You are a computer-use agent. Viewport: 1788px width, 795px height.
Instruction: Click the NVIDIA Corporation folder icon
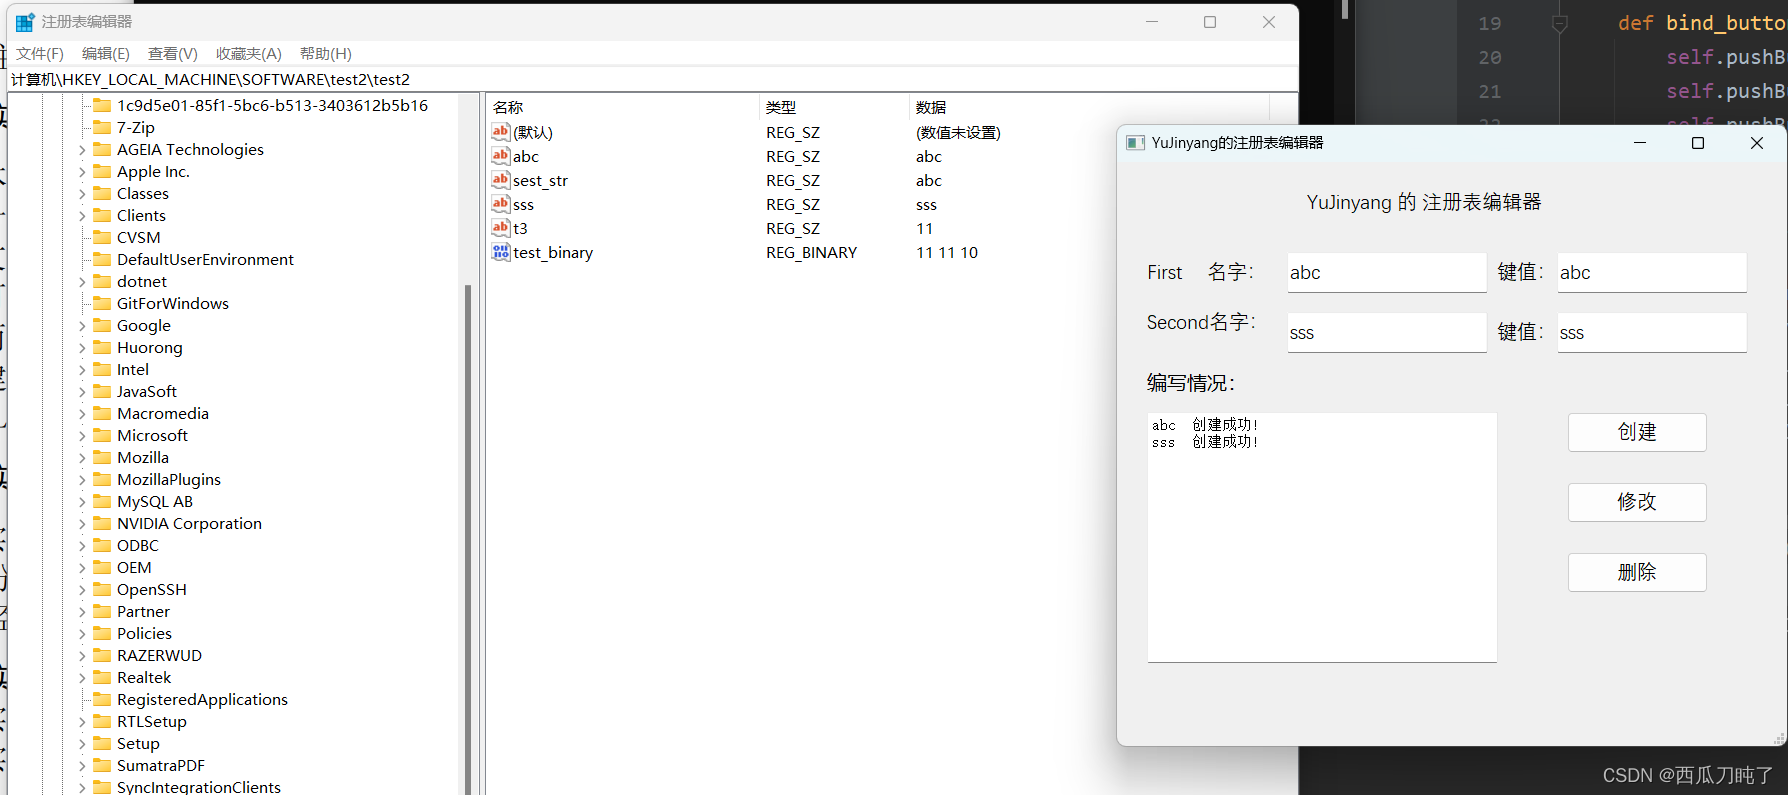point(102,523)
